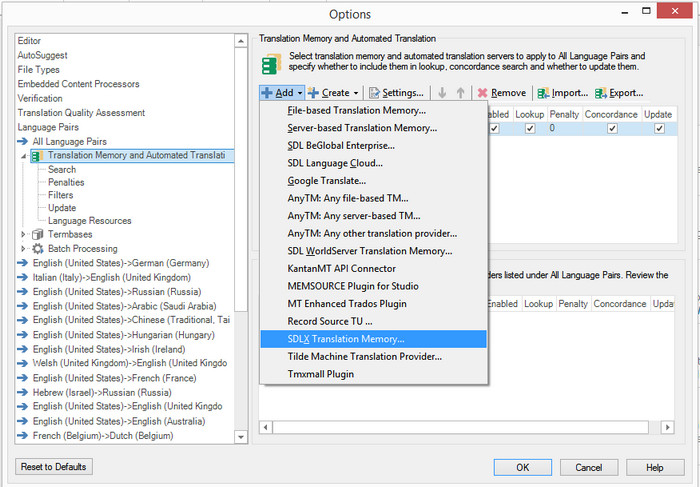Select AutoSuggest in the options tree
Screen dimensions: 700x487
42,55
